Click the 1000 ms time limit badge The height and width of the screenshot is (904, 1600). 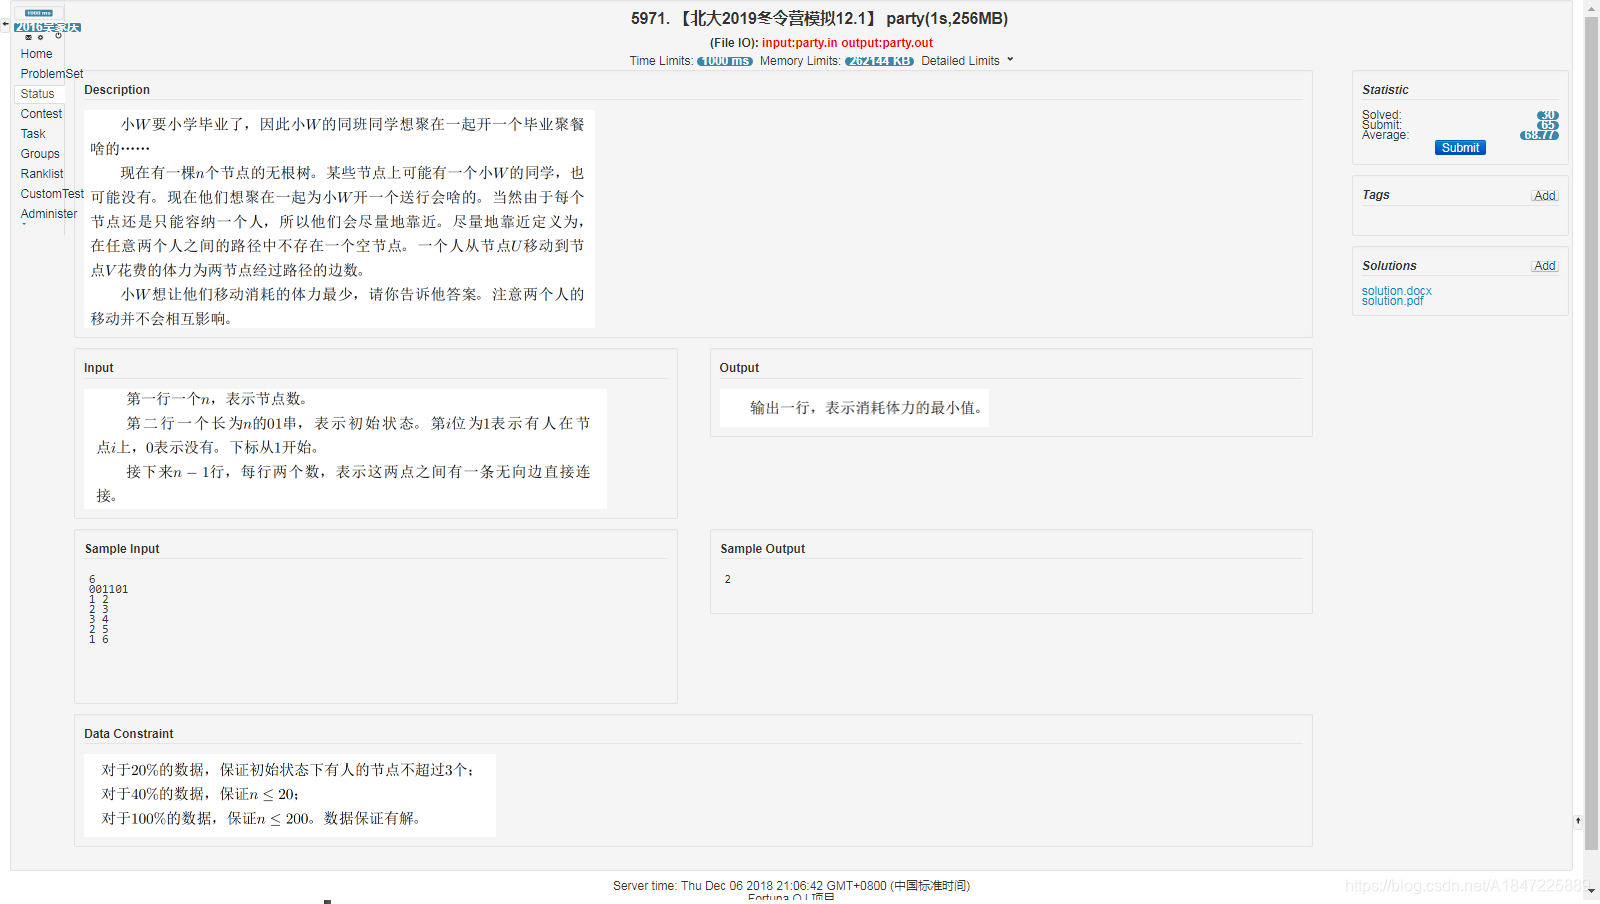pos(725,61)
